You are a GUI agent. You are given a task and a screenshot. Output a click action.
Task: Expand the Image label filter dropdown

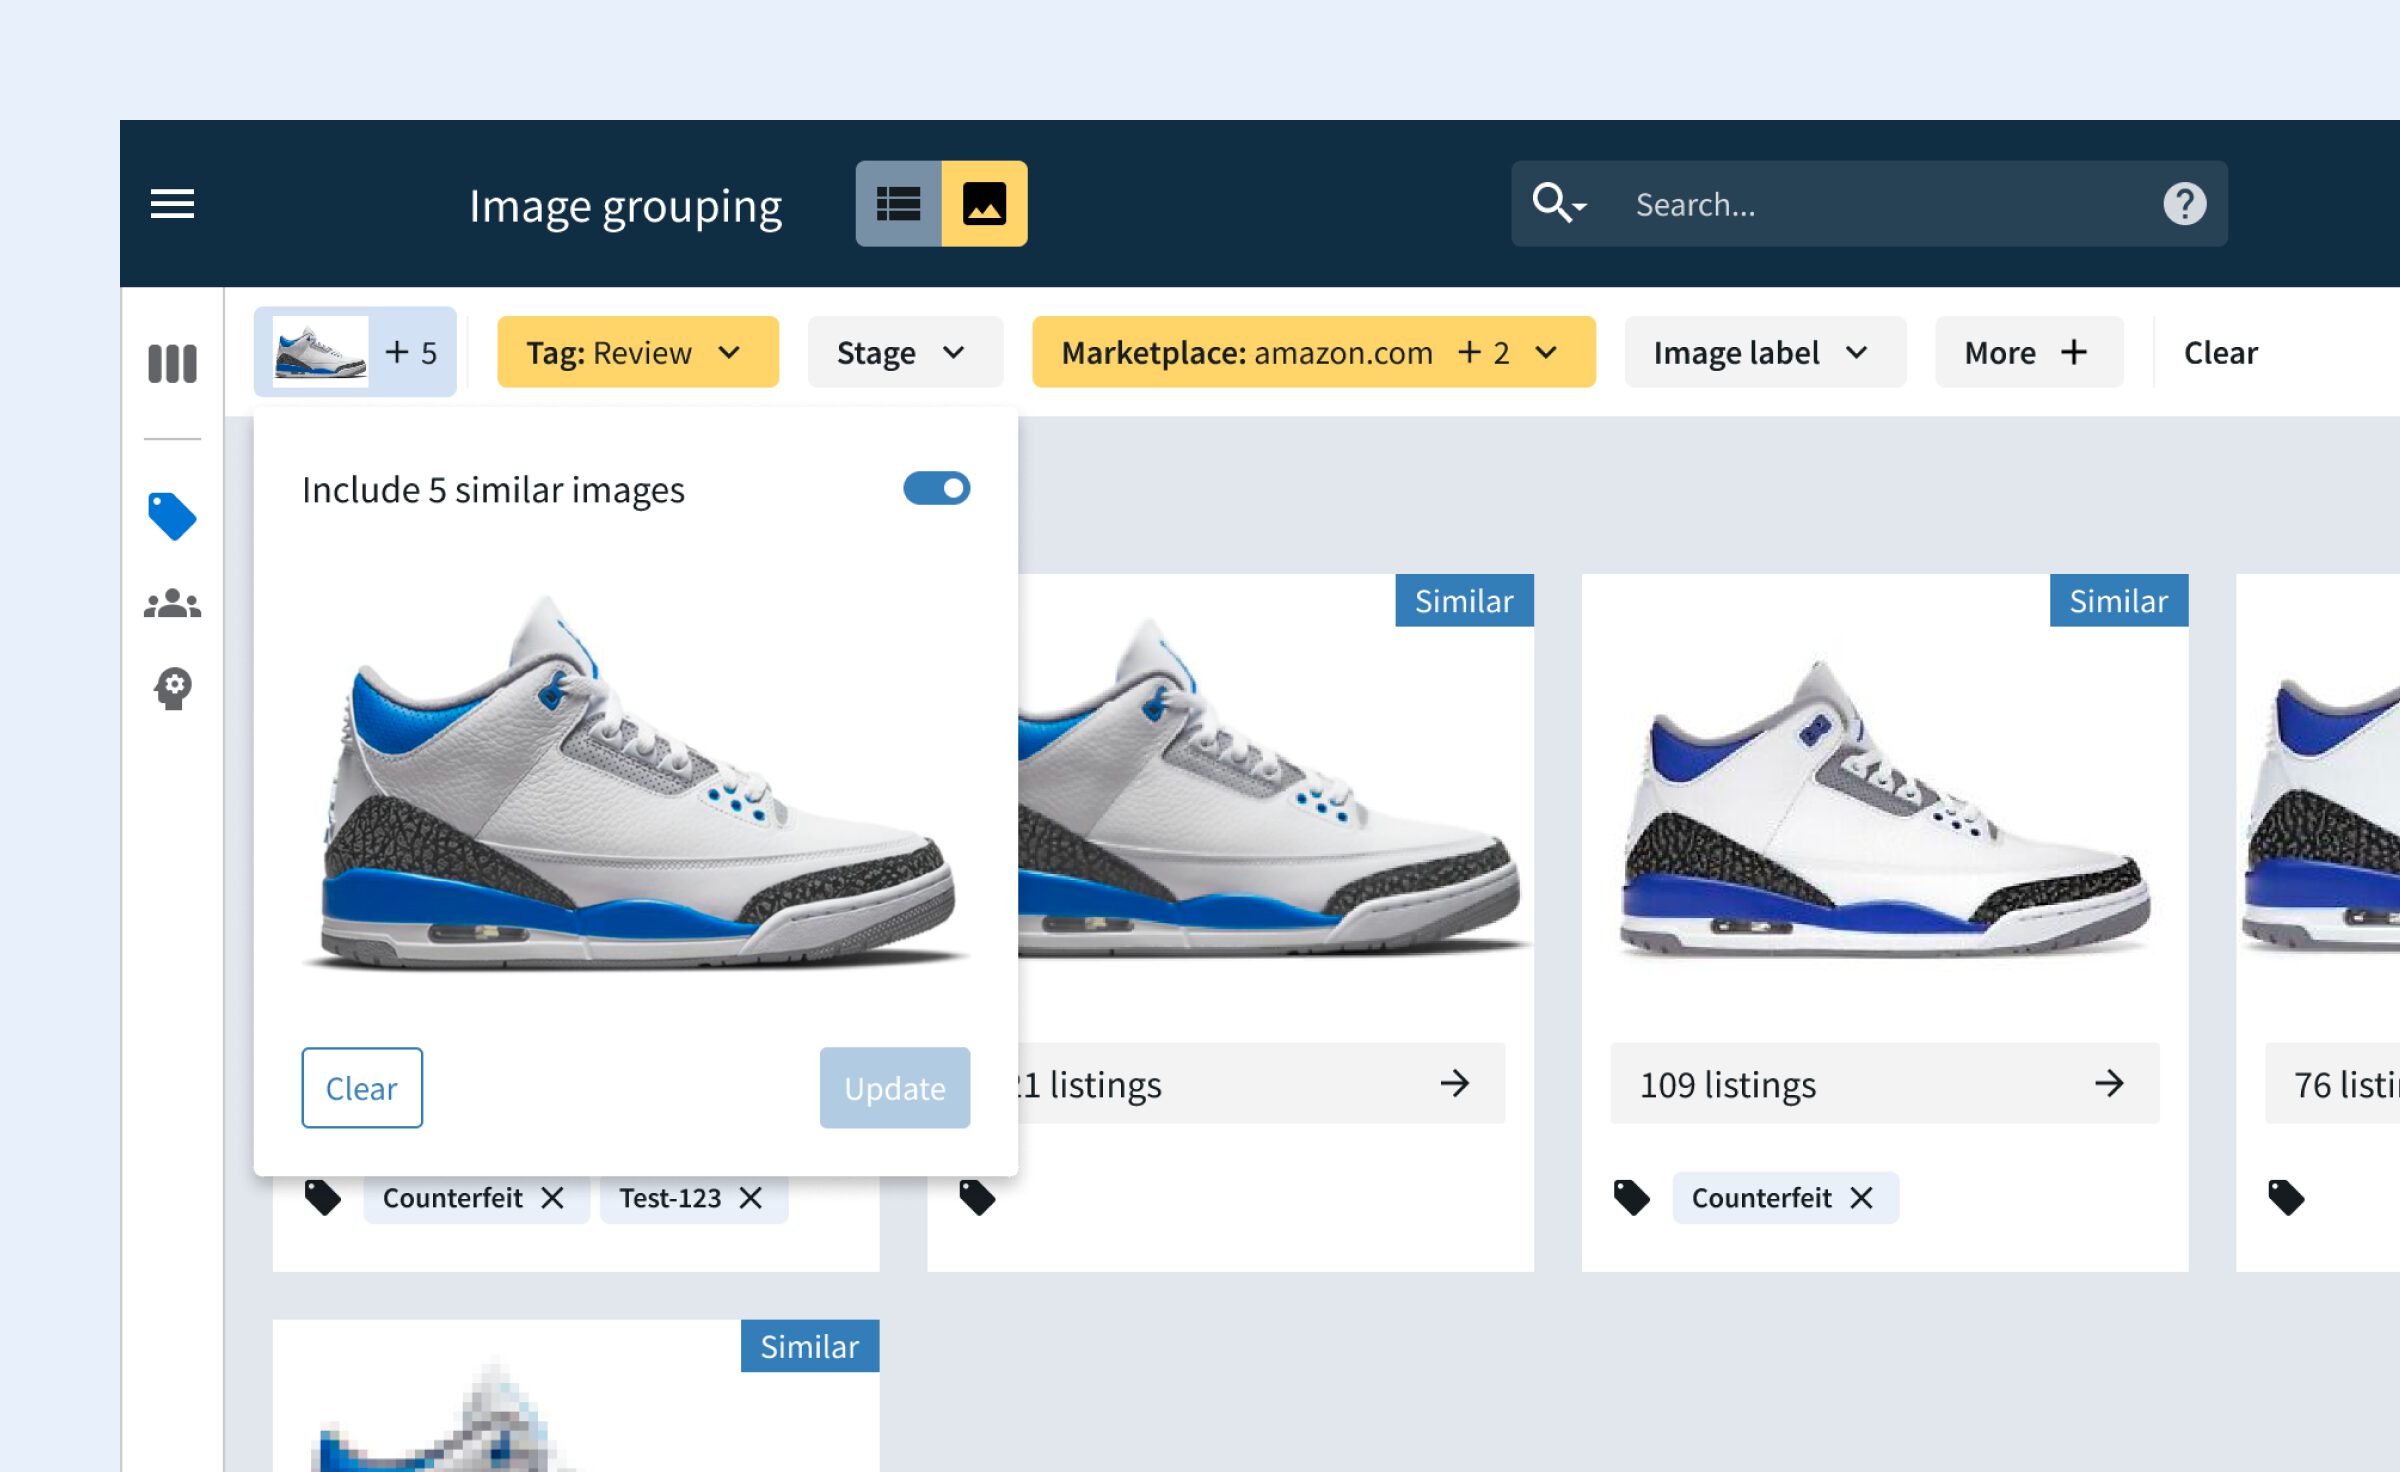[x=1764, y=352]
